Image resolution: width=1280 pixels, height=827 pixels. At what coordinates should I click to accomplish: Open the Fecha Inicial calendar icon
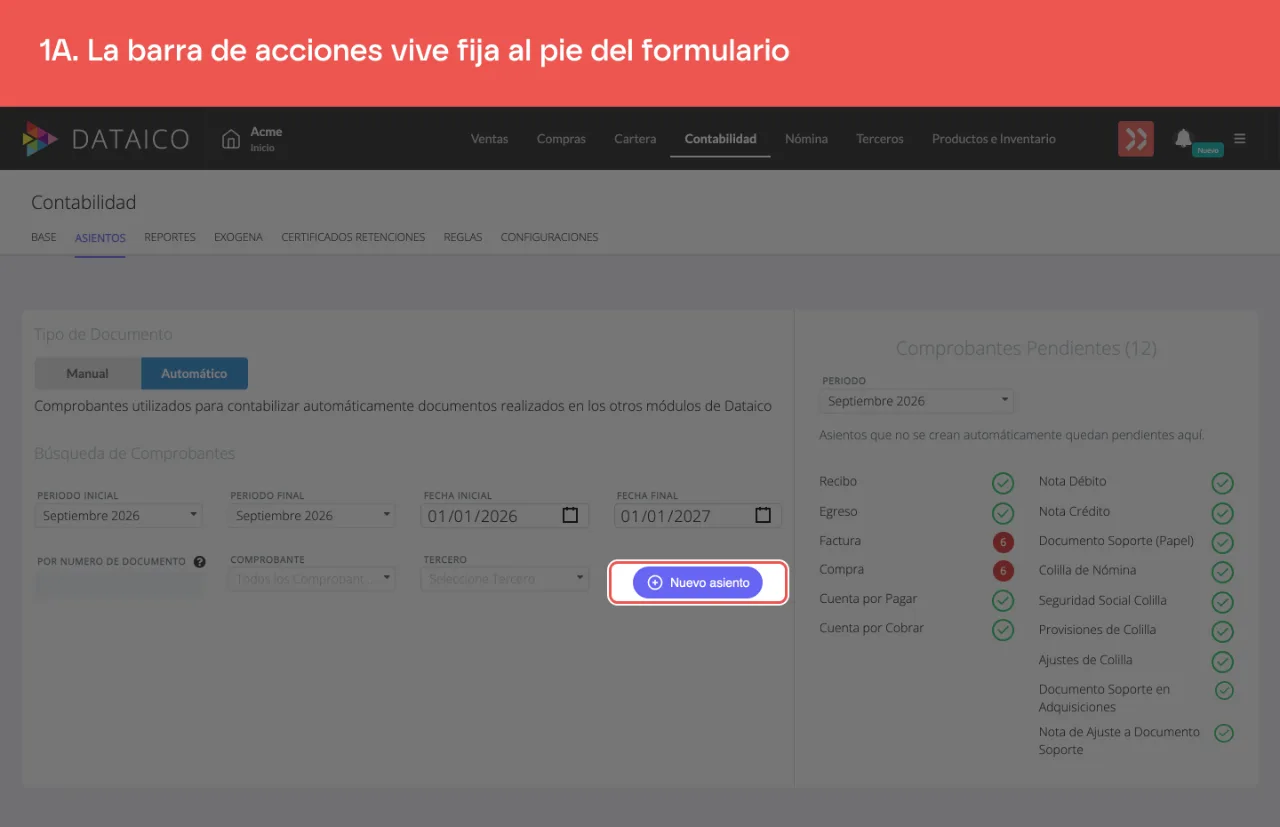tap(570, 515)
